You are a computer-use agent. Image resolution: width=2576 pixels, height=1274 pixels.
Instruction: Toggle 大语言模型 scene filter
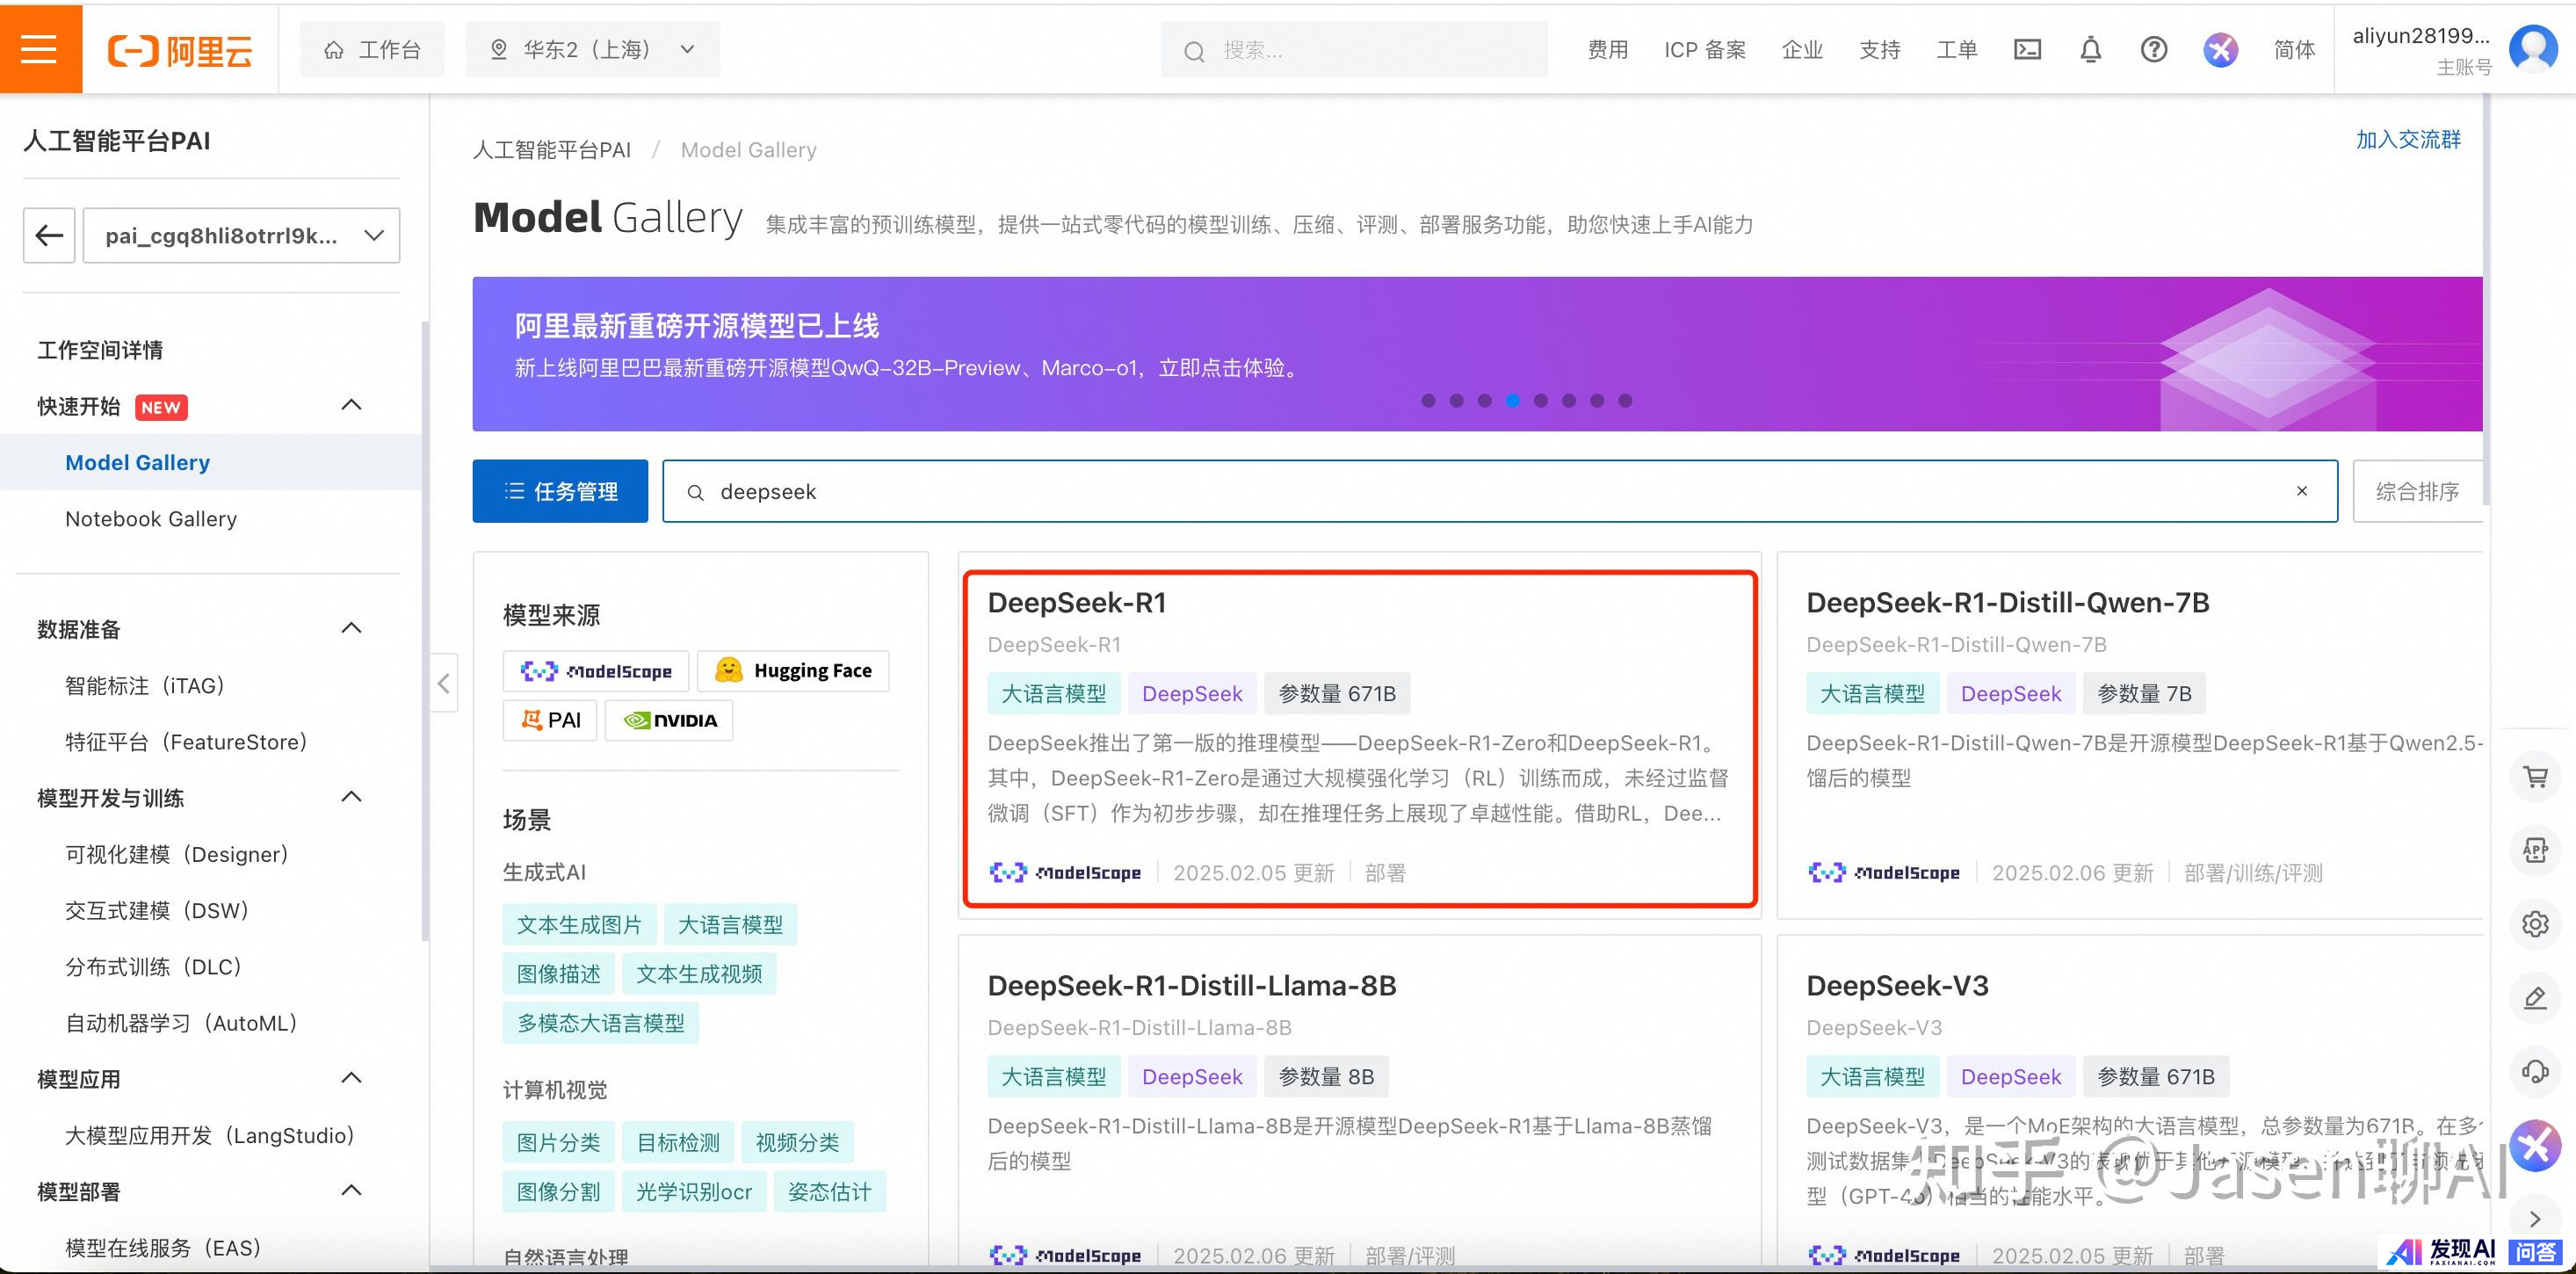(731, 924)
